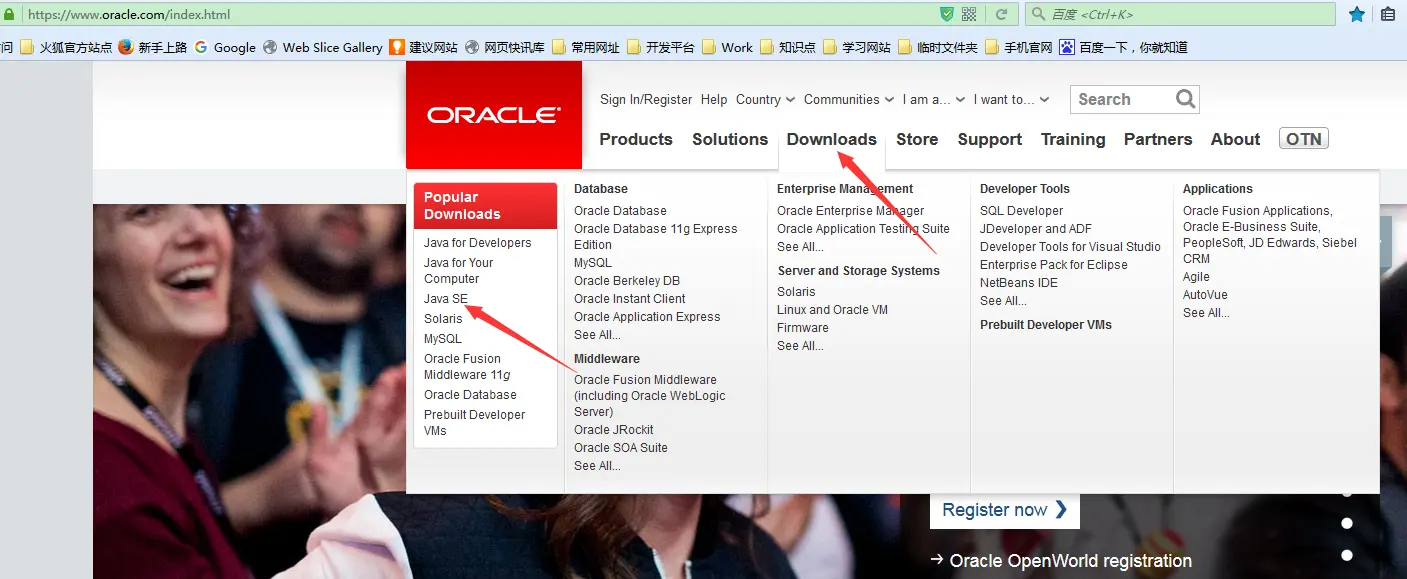Open the 建议网站 bookmark
Viewport: 1407px width, 579px height.
pyautogui.click(x=423, y=47)
